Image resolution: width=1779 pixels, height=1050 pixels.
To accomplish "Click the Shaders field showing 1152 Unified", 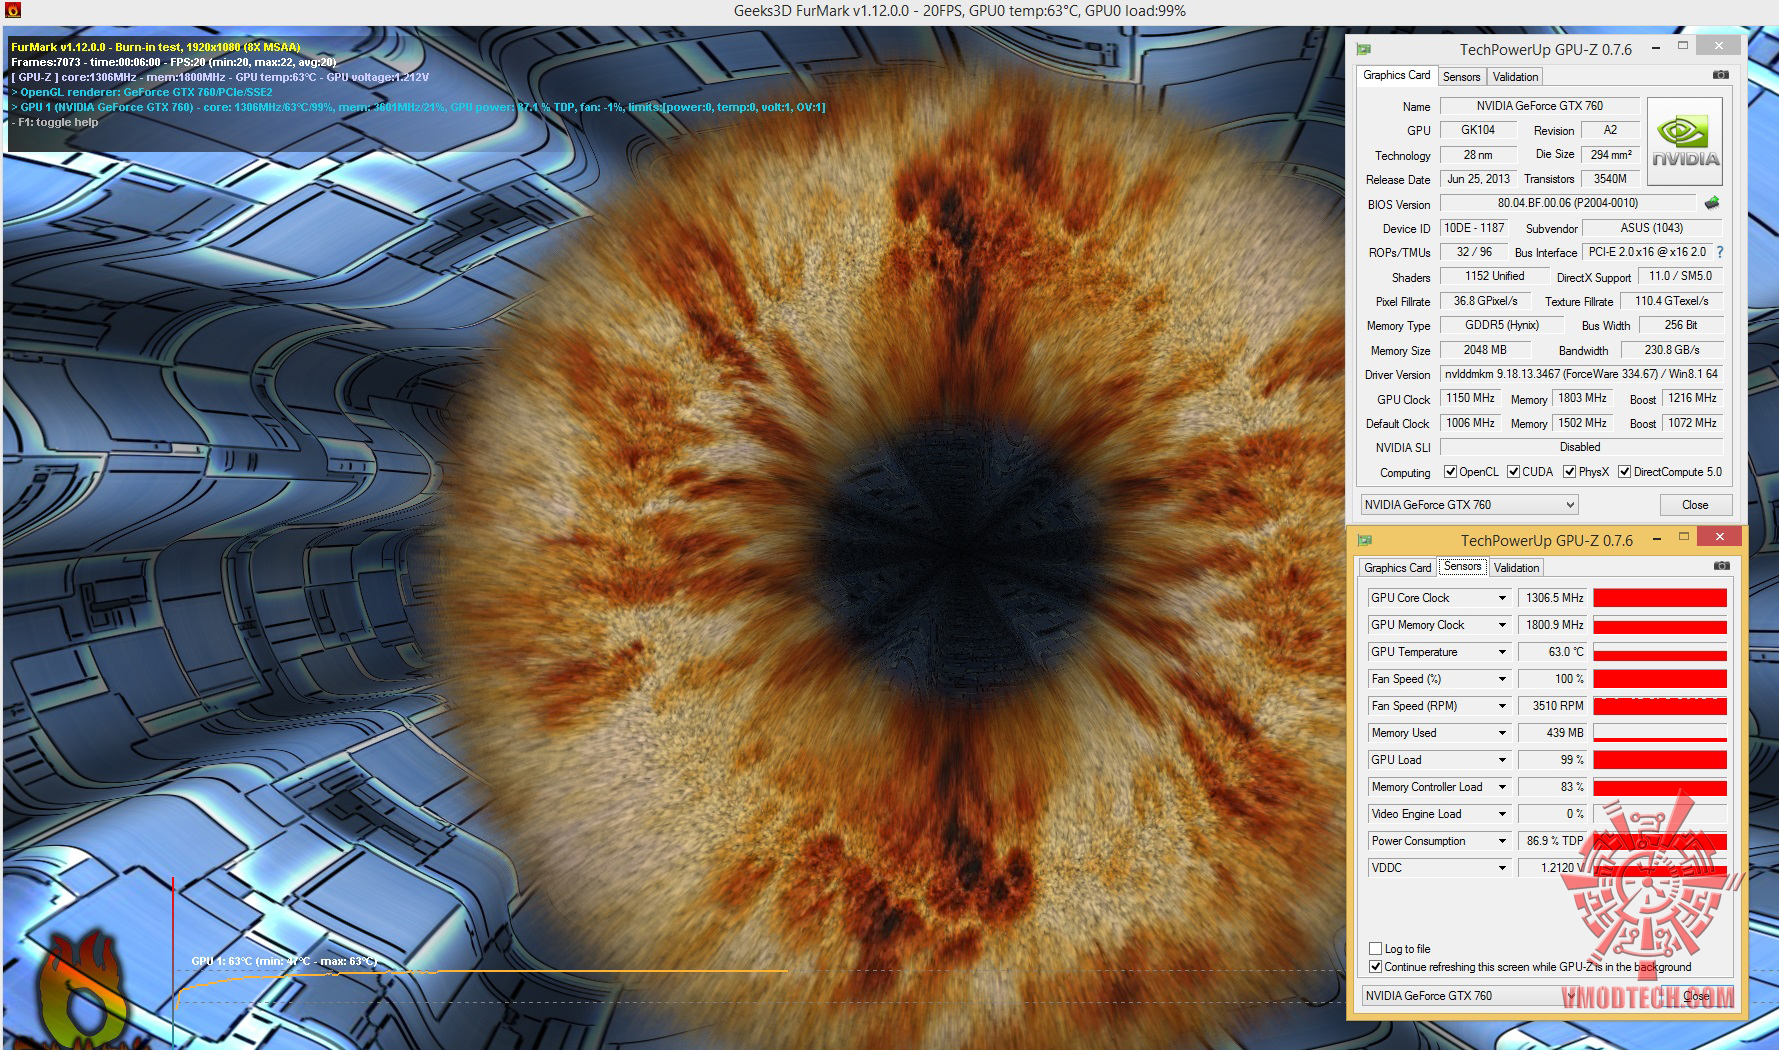I will coord(1494,276).
